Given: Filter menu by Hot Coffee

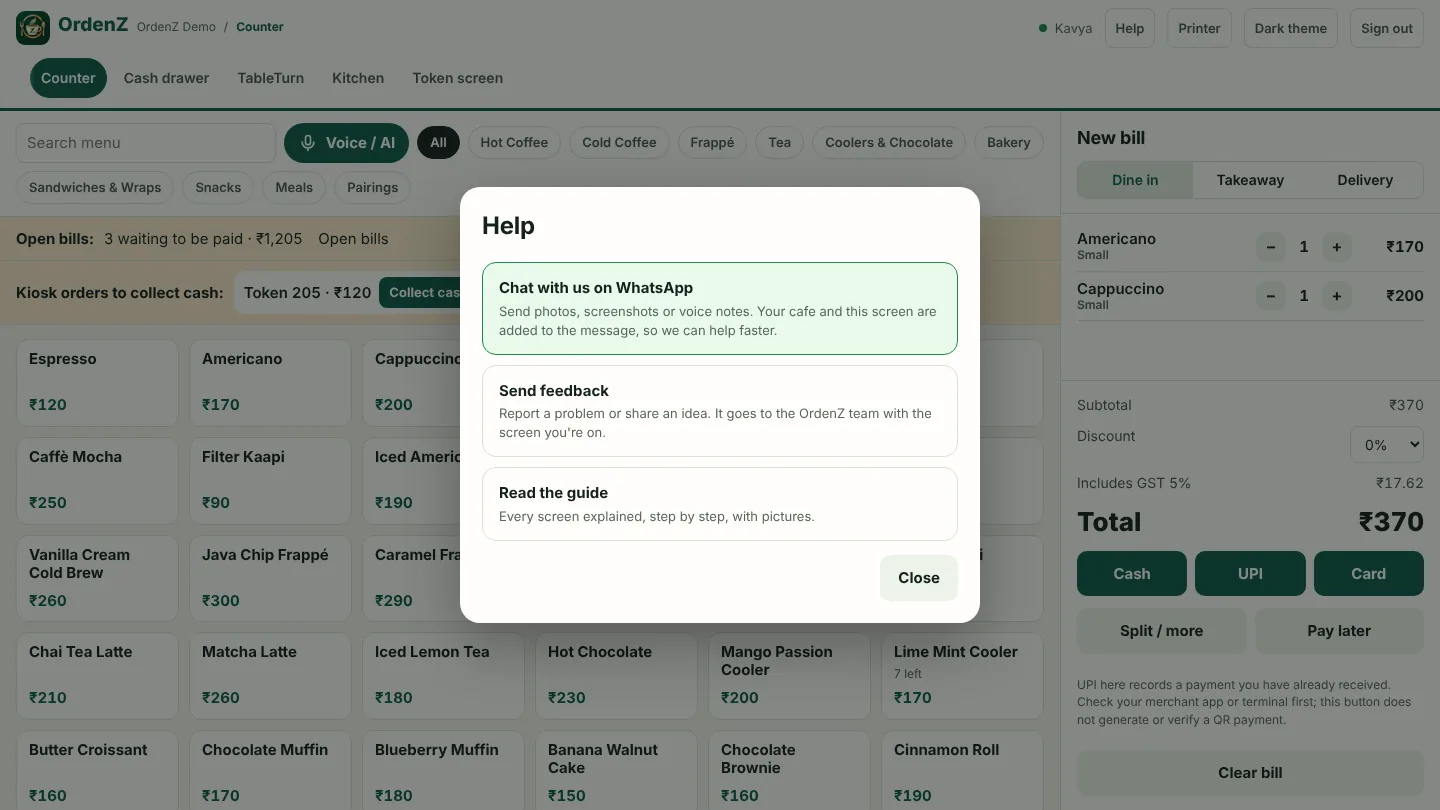Looking at the screenshot, I should 514,143.
